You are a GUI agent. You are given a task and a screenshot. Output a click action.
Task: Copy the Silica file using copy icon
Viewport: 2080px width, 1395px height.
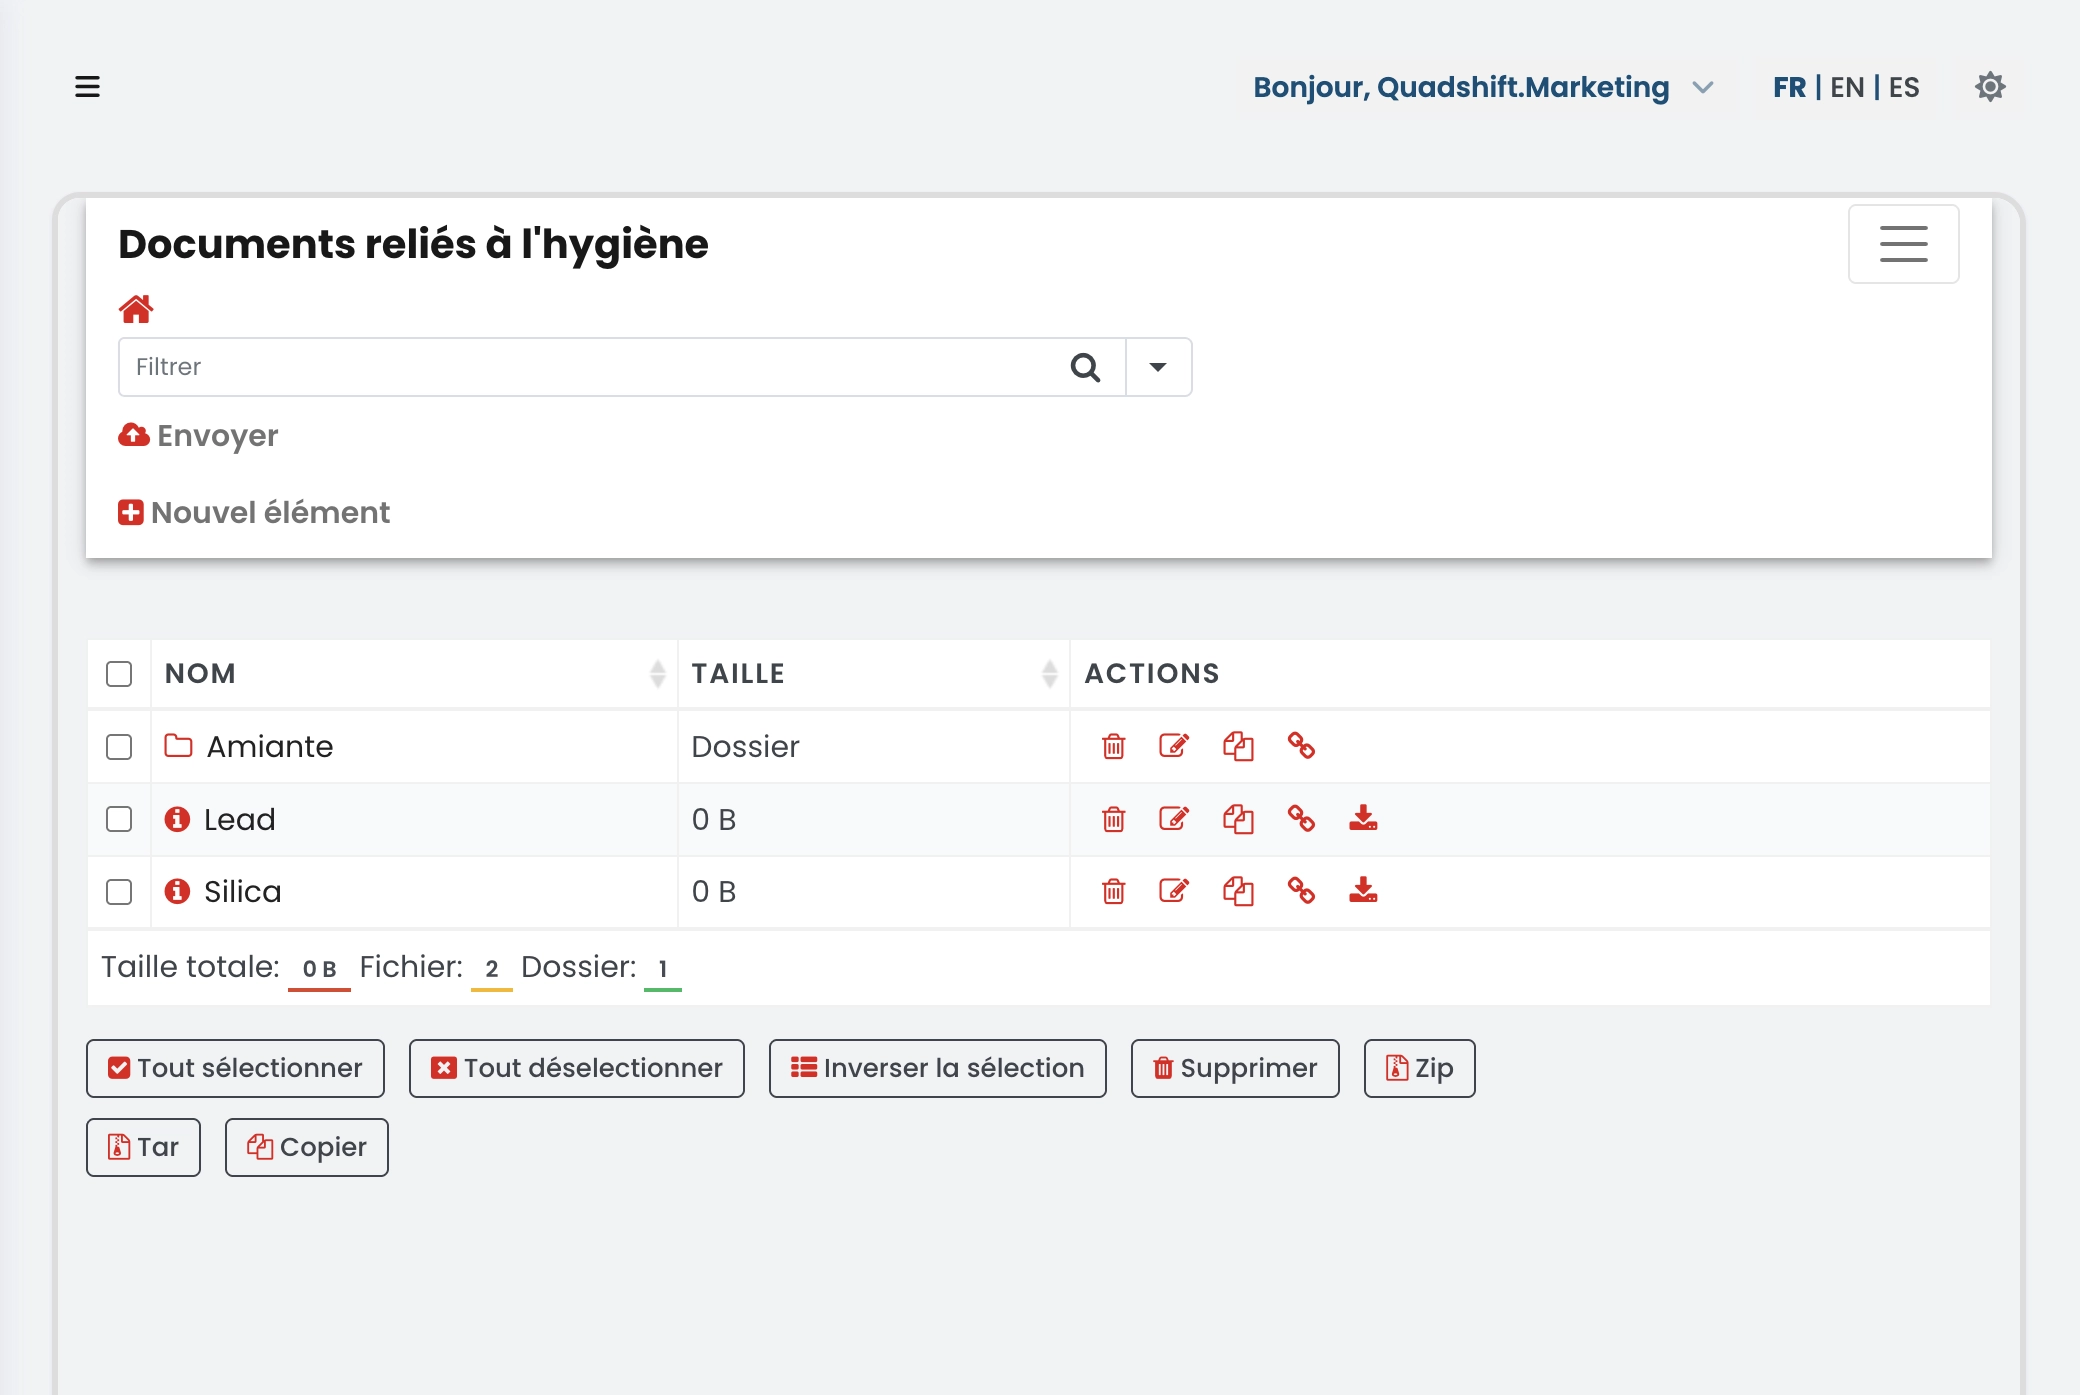click(x=1238, y=891)
